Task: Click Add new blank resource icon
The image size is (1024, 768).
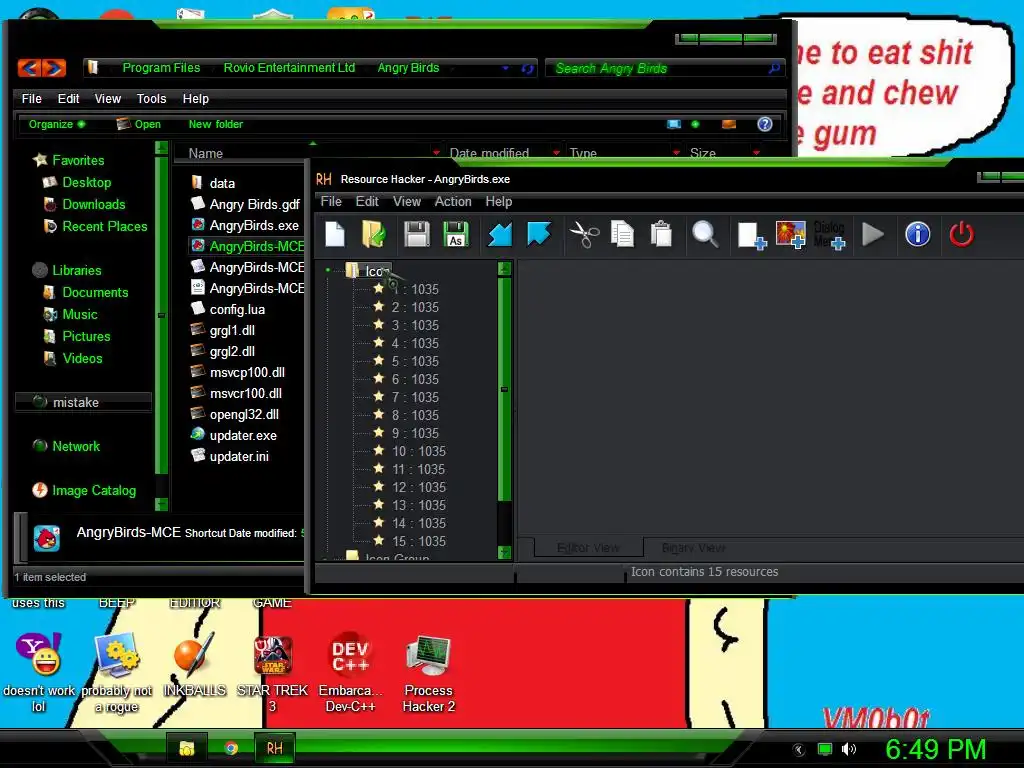Action: point(751,235)
